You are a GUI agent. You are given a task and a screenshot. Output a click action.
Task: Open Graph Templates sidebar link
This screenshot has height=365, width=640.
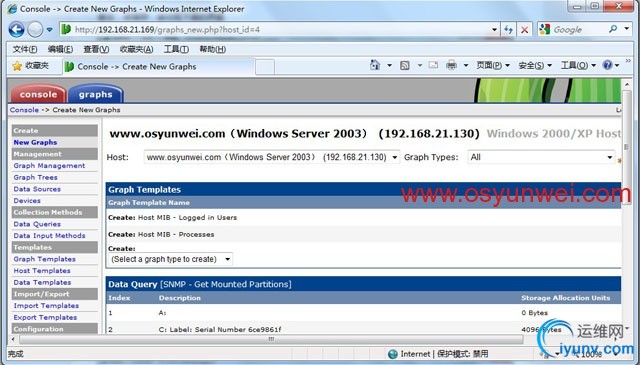44,259
